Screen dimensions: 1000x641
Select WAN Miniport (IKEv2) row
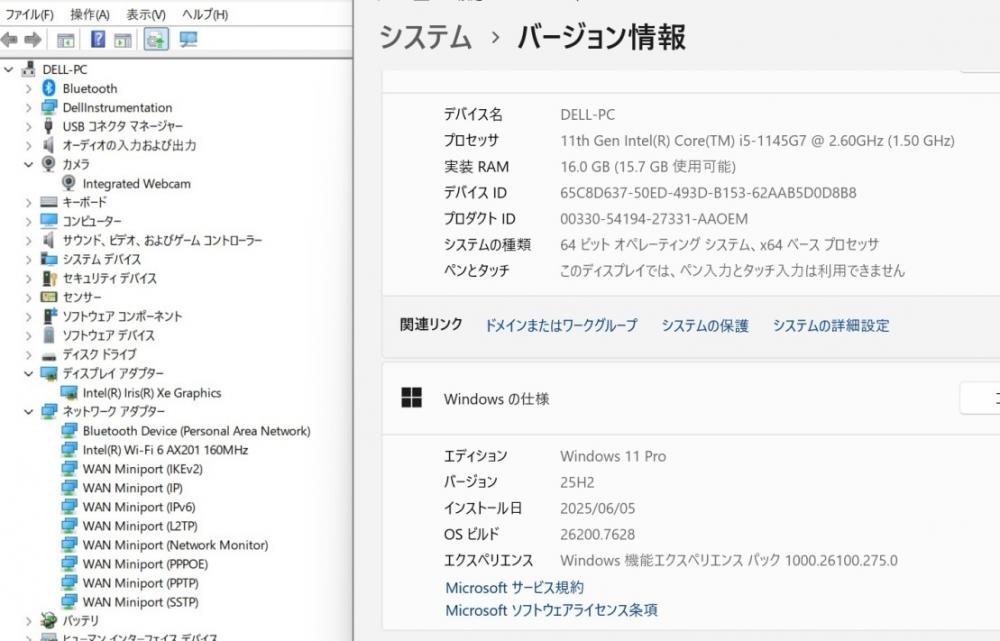tap(143, 469)
